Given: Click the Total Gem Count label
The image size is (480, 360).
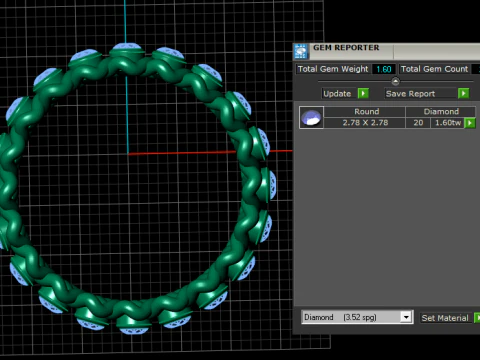Looking at the screenshot, I should click(x=434, y=69).
